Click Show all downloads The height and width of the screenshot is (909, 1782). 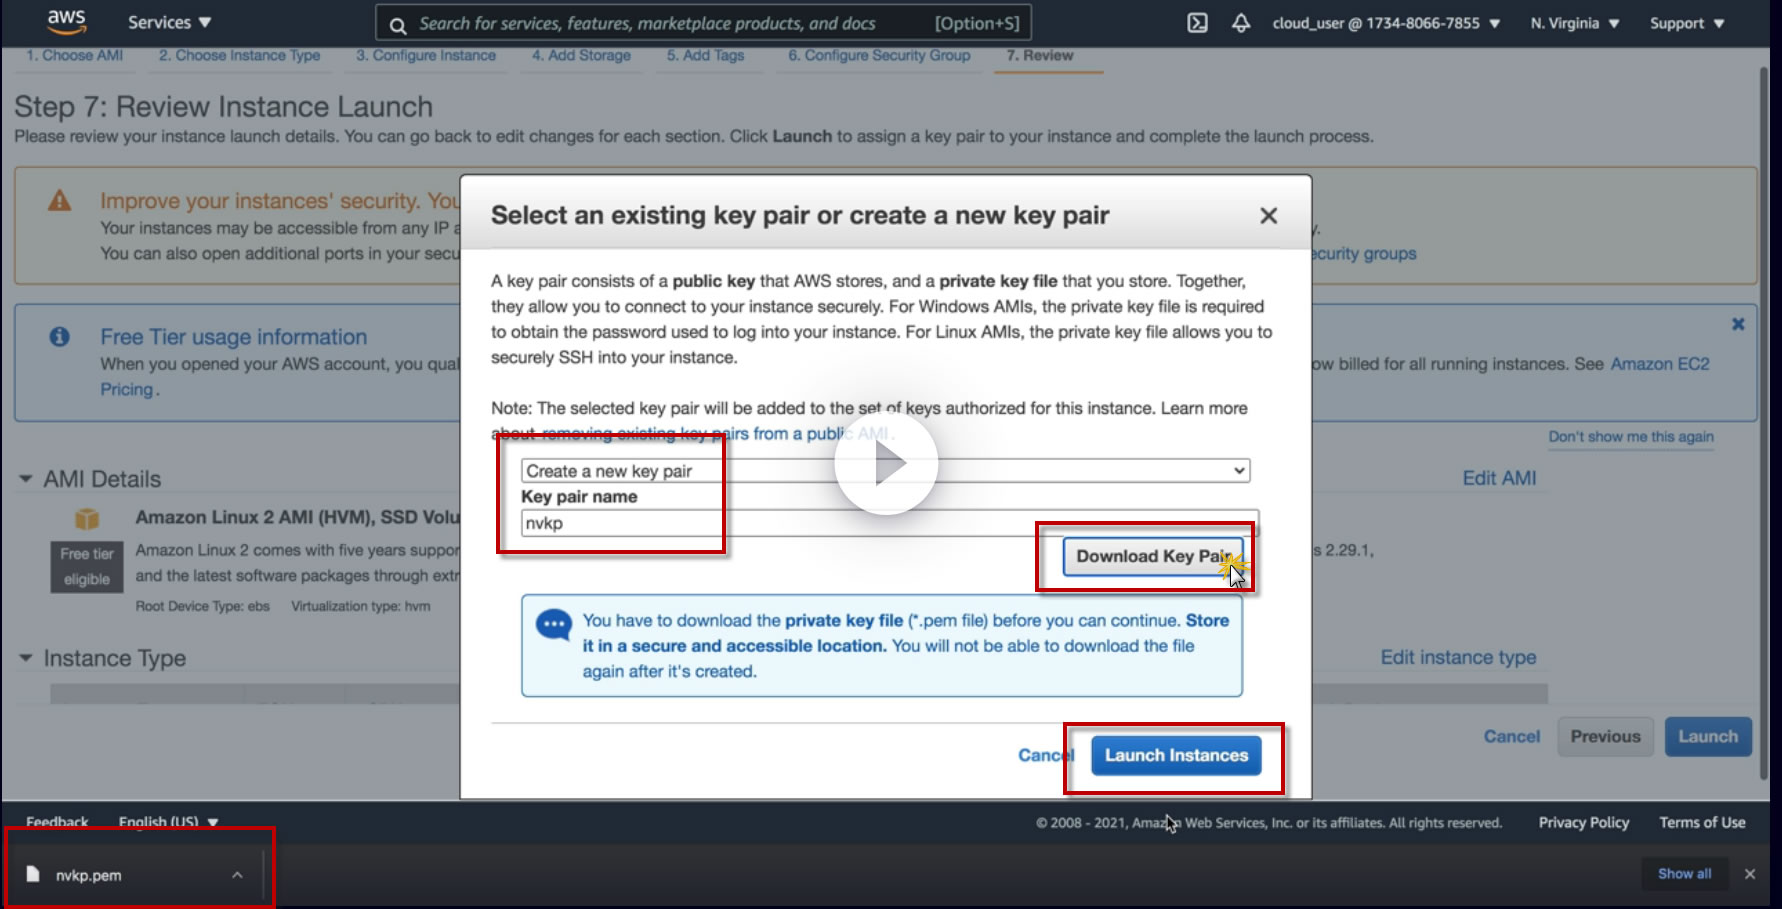coord(1685,874)
